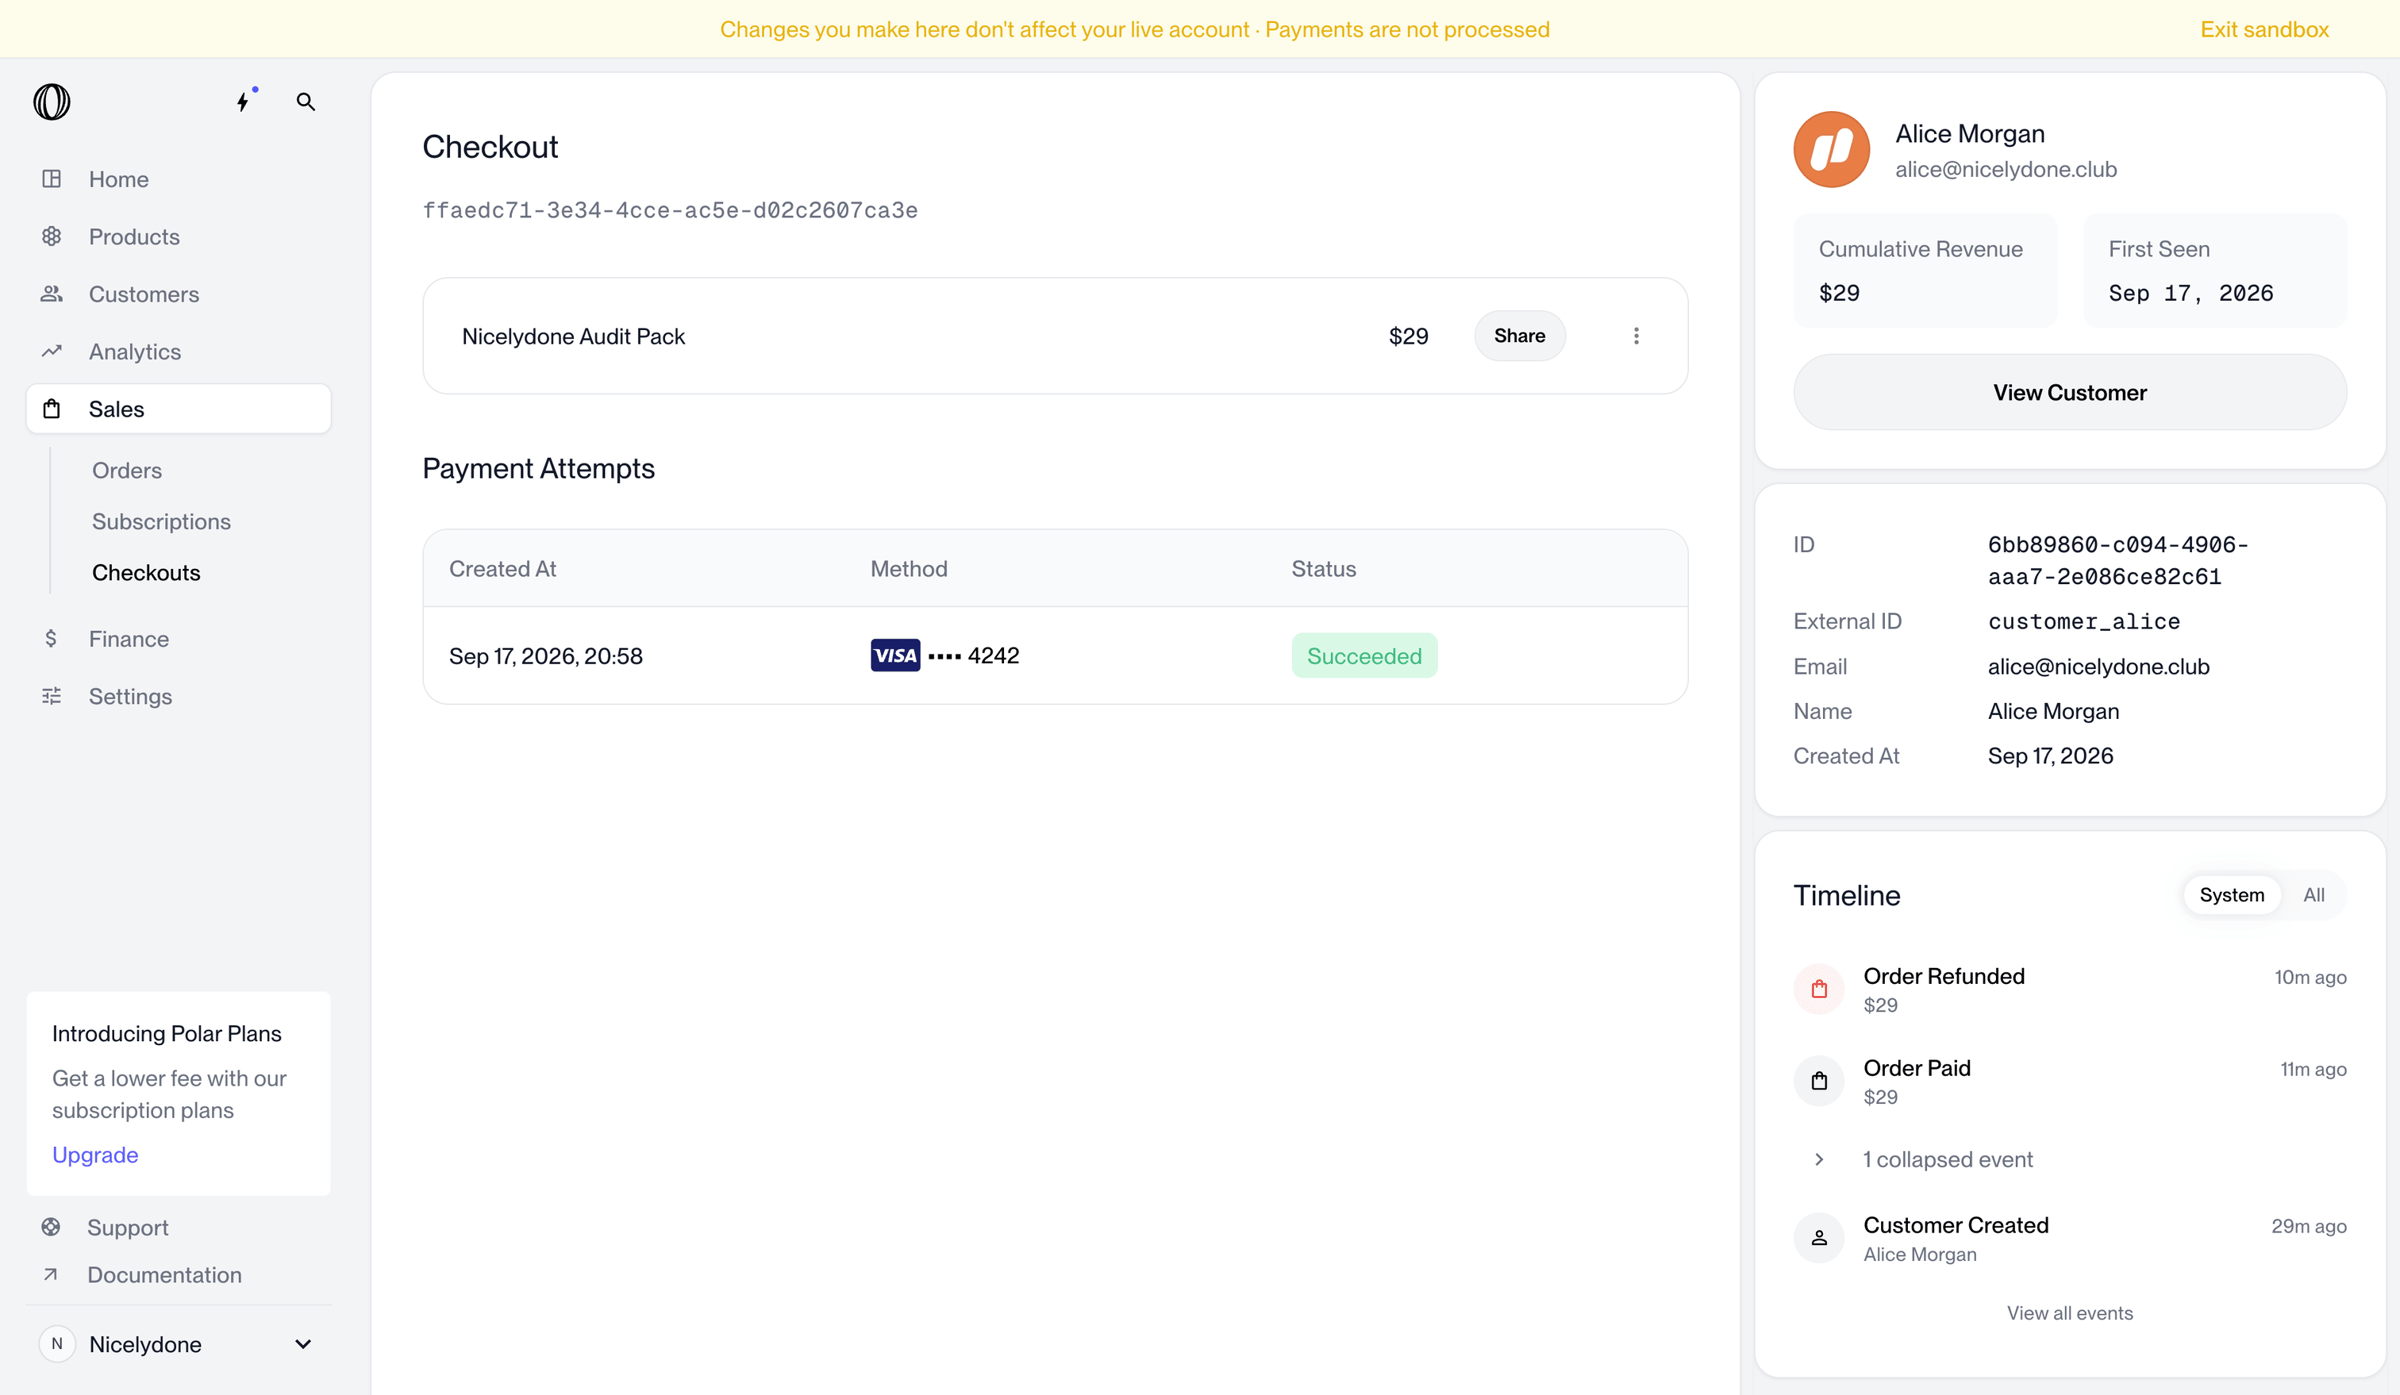
Task: Open Products in sidebar
Action: coord(134,236)
